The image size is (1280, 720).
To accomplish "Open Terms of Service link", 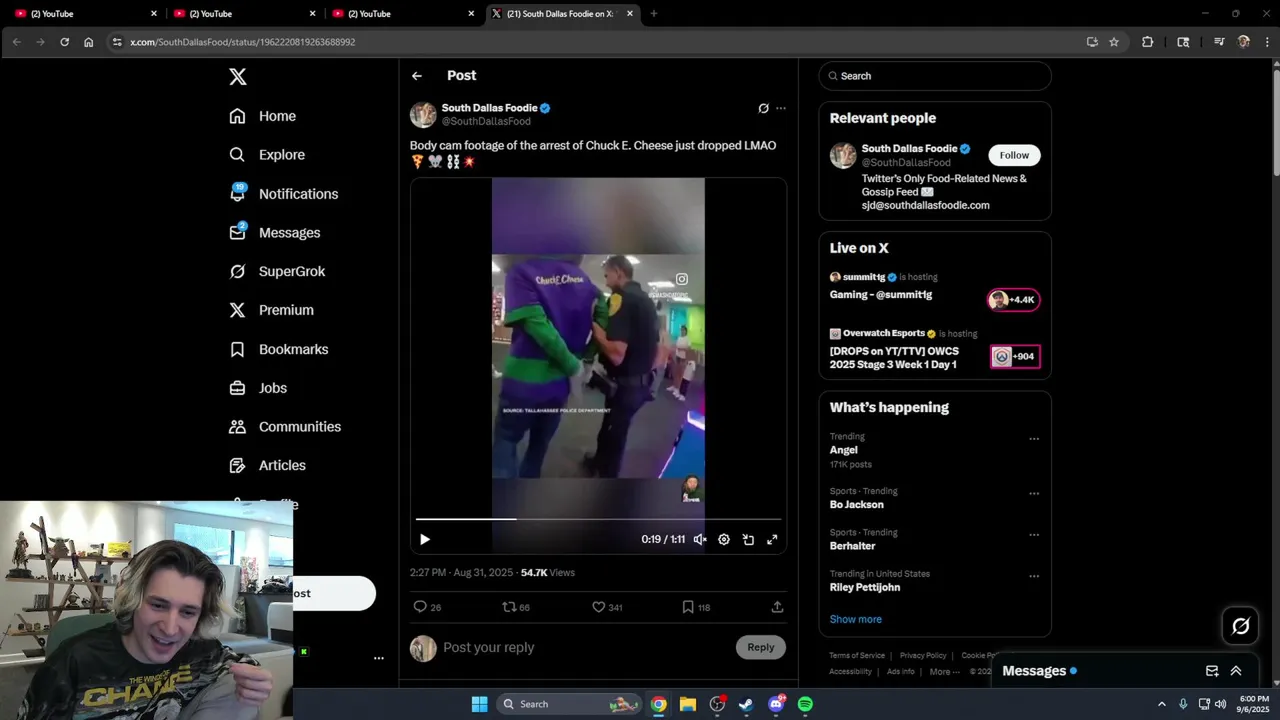I will [857, 656].
